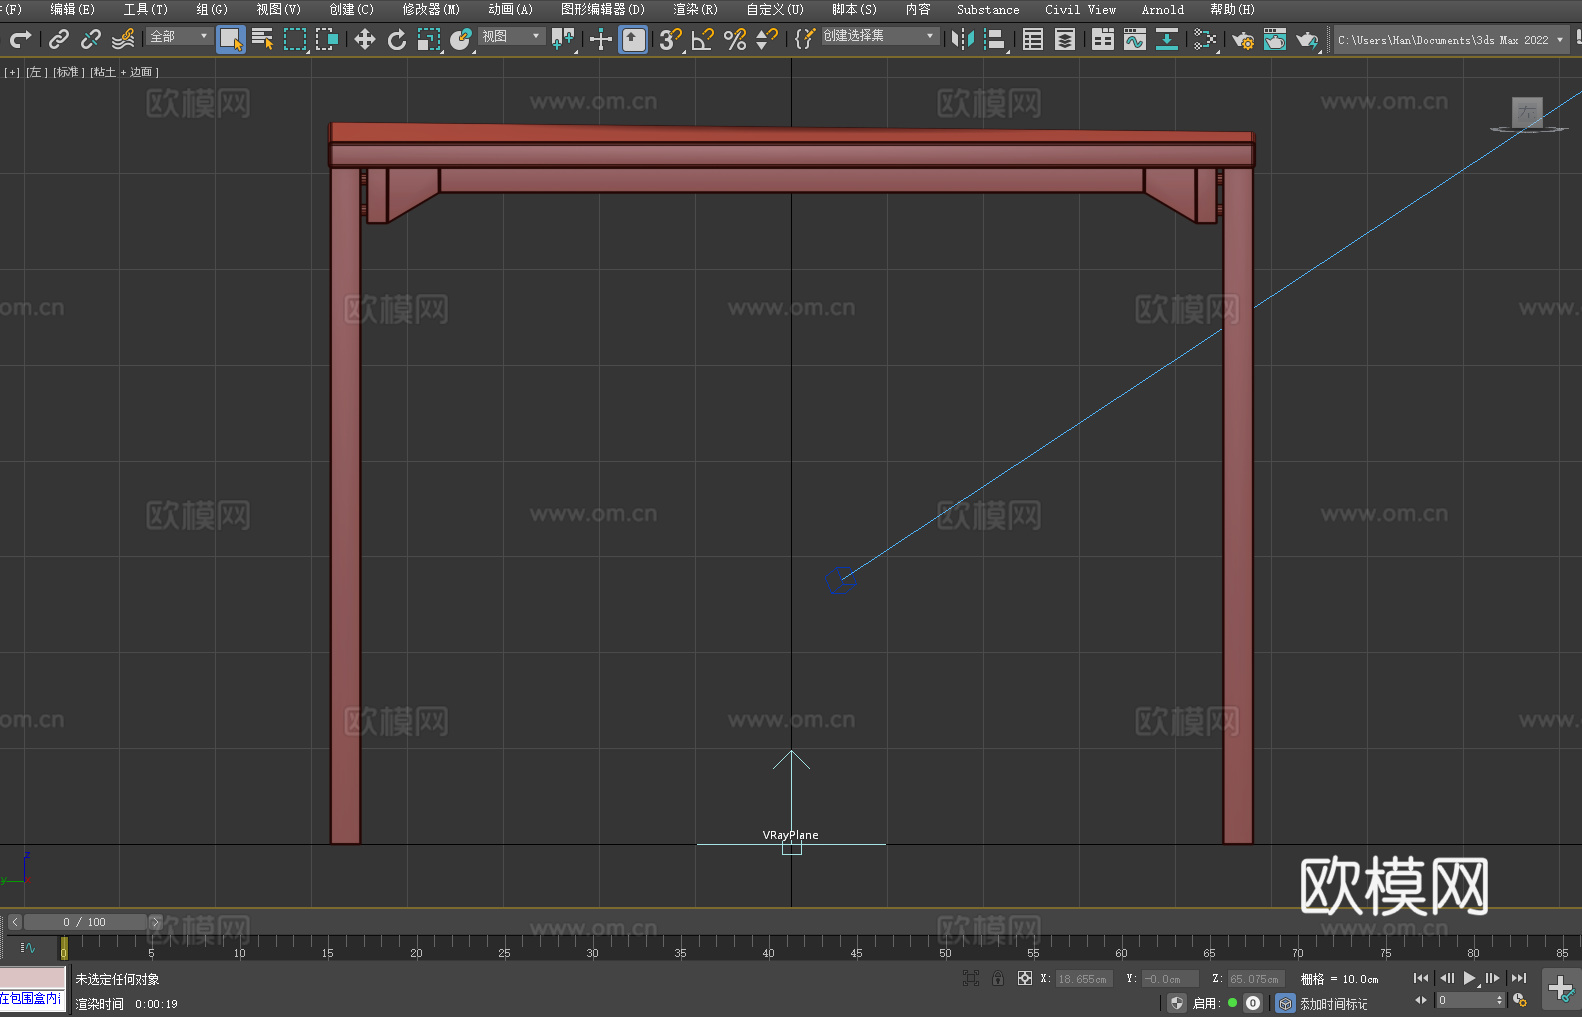Click the Edit Named Selection Sets icon
1582x1017 pixels.
click(804, 39)
